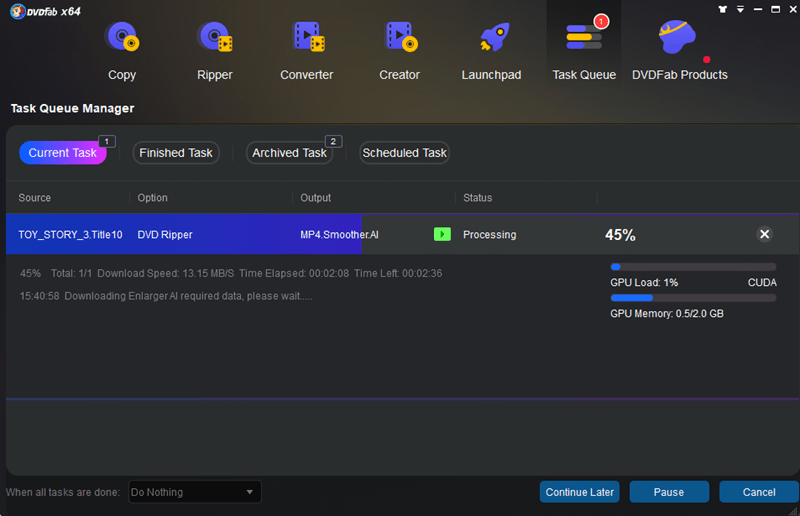Open the Creator module

tap(399, 51)
